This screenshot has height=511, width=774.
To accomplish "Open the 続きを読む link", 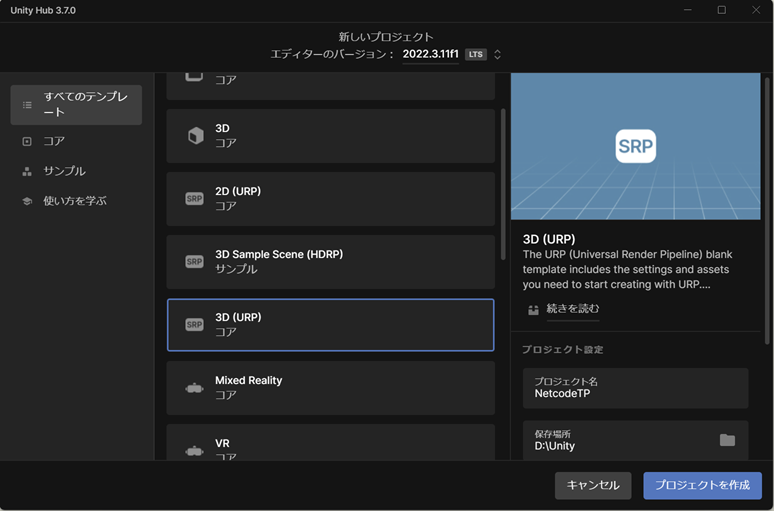I will [x=572, y=309].
